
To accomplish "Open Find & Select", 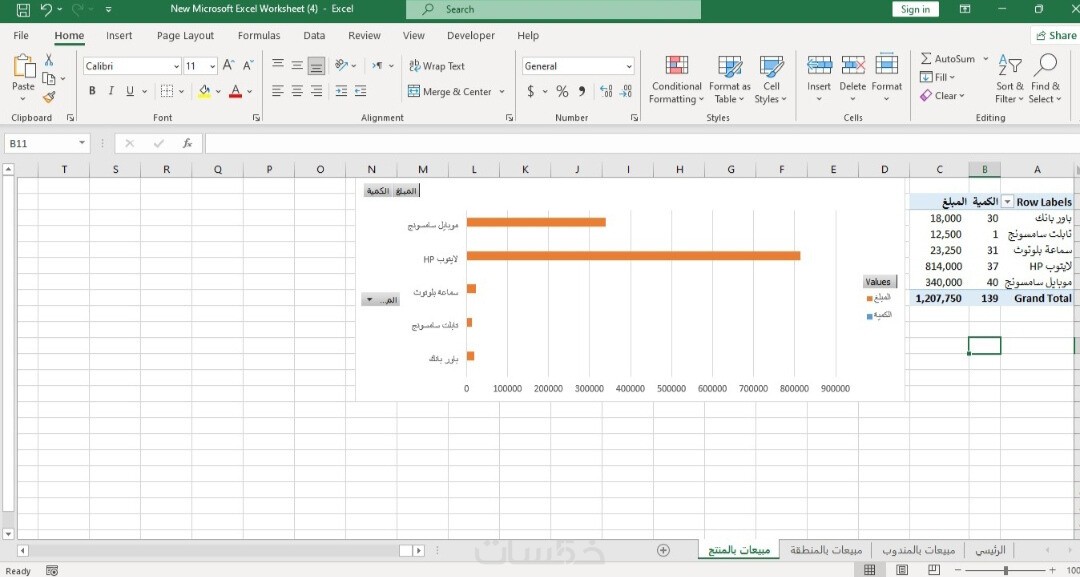I will point(1045,80).
